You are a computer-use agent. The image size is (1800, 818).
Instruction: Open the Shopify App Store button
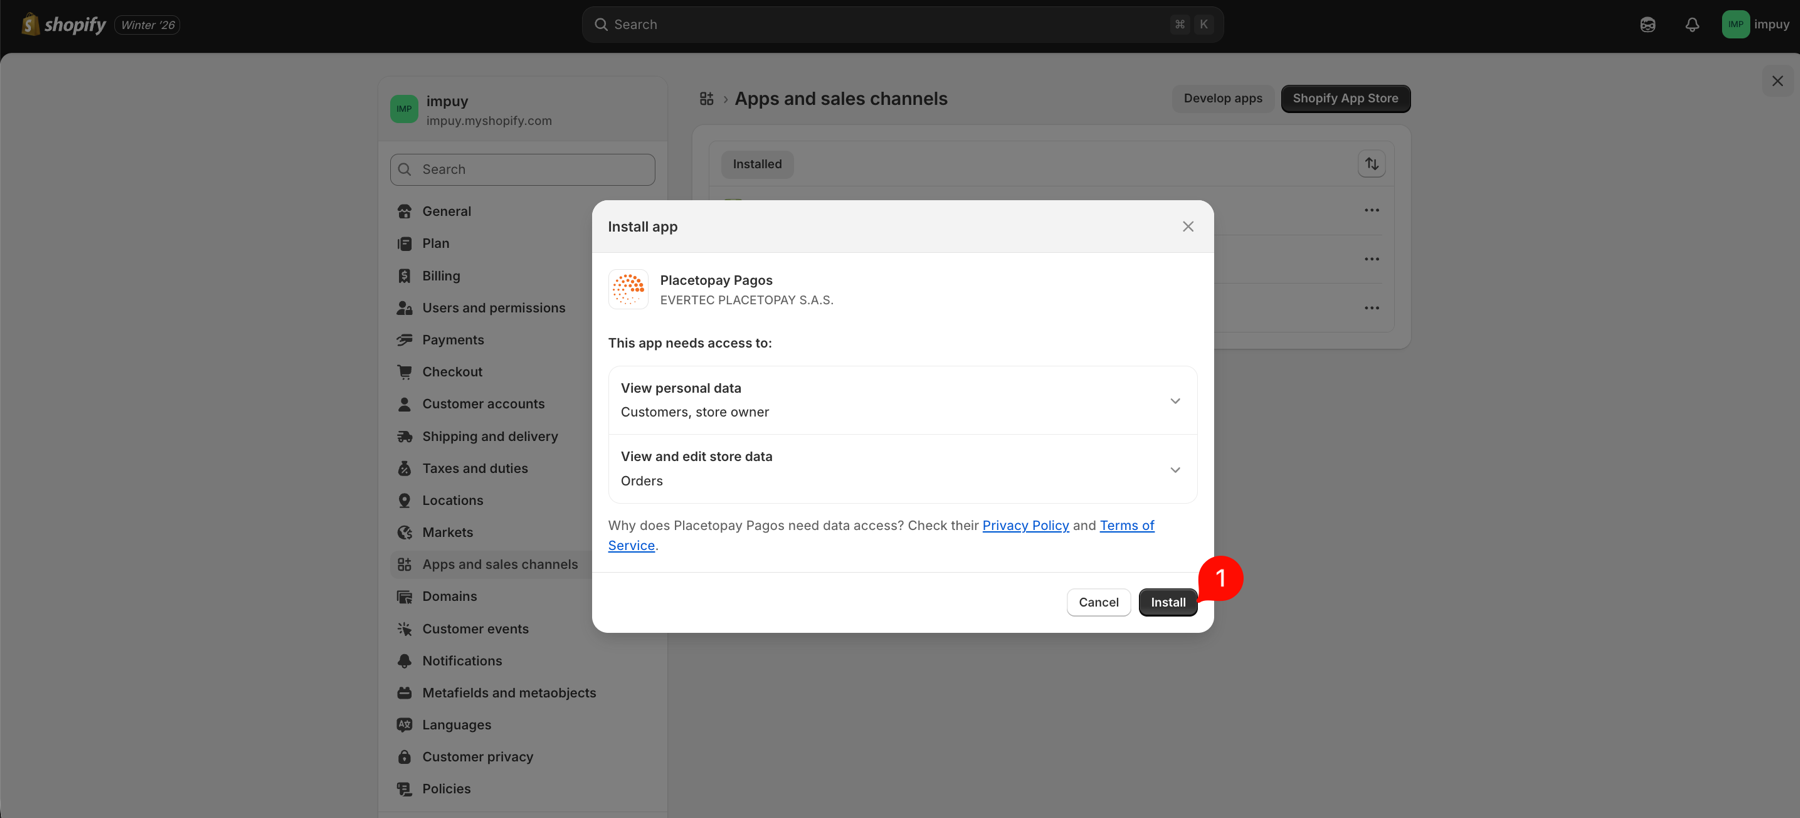coord(1345,99)
